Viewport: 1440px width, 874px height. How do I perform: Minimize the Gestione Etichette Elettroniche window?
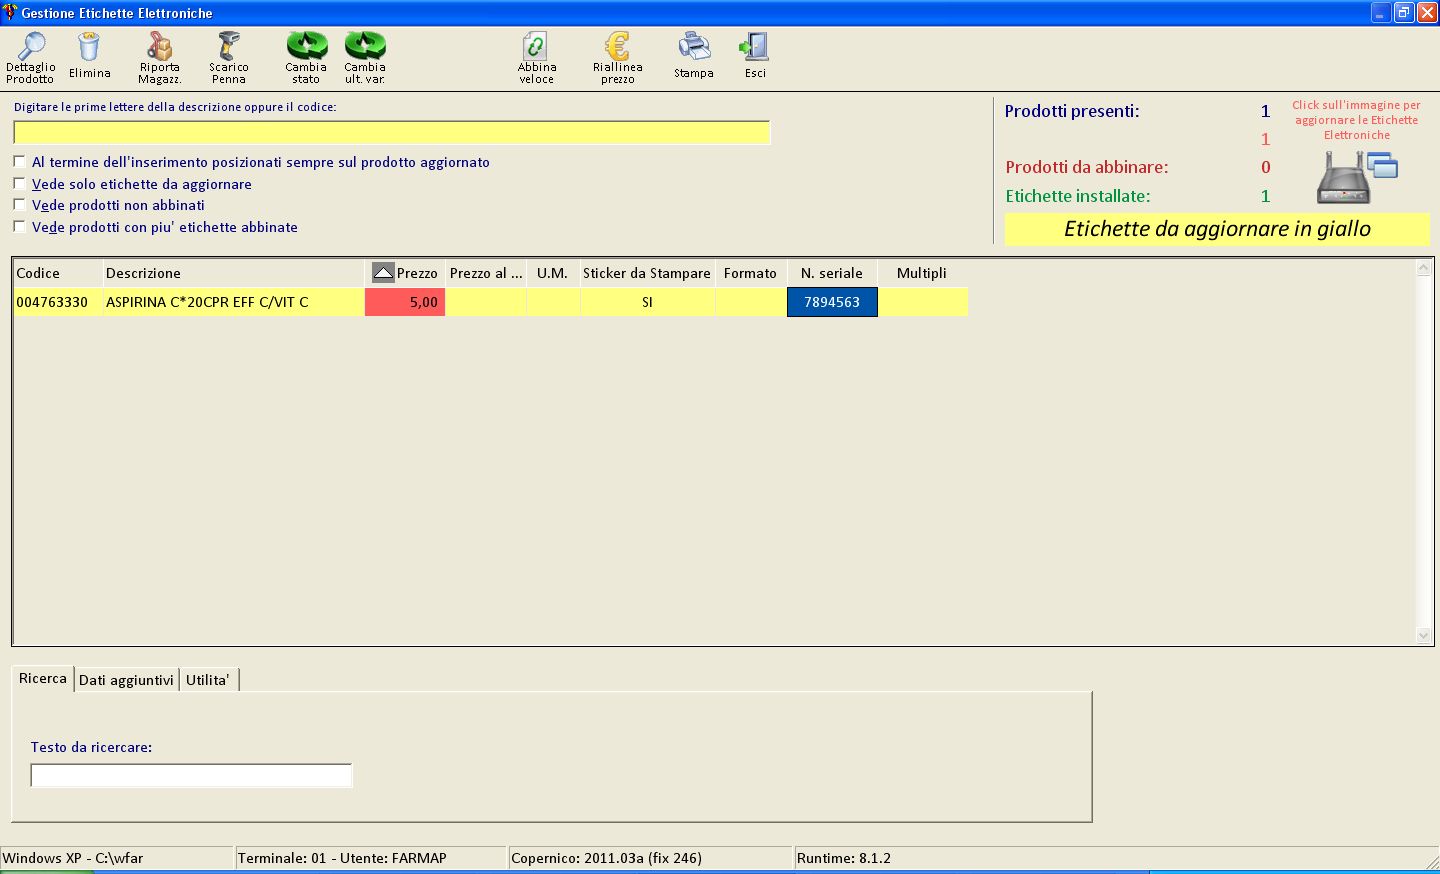(1381, 12)
